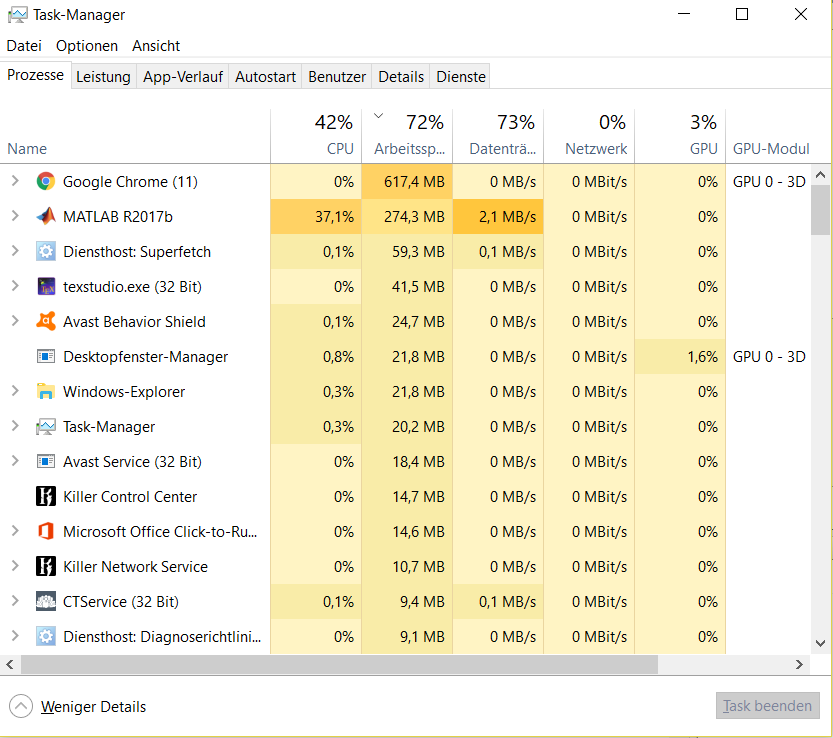This screenshot has width=833, height=738.
Task: Open the Autostart tab
Action: coord(265,77)
